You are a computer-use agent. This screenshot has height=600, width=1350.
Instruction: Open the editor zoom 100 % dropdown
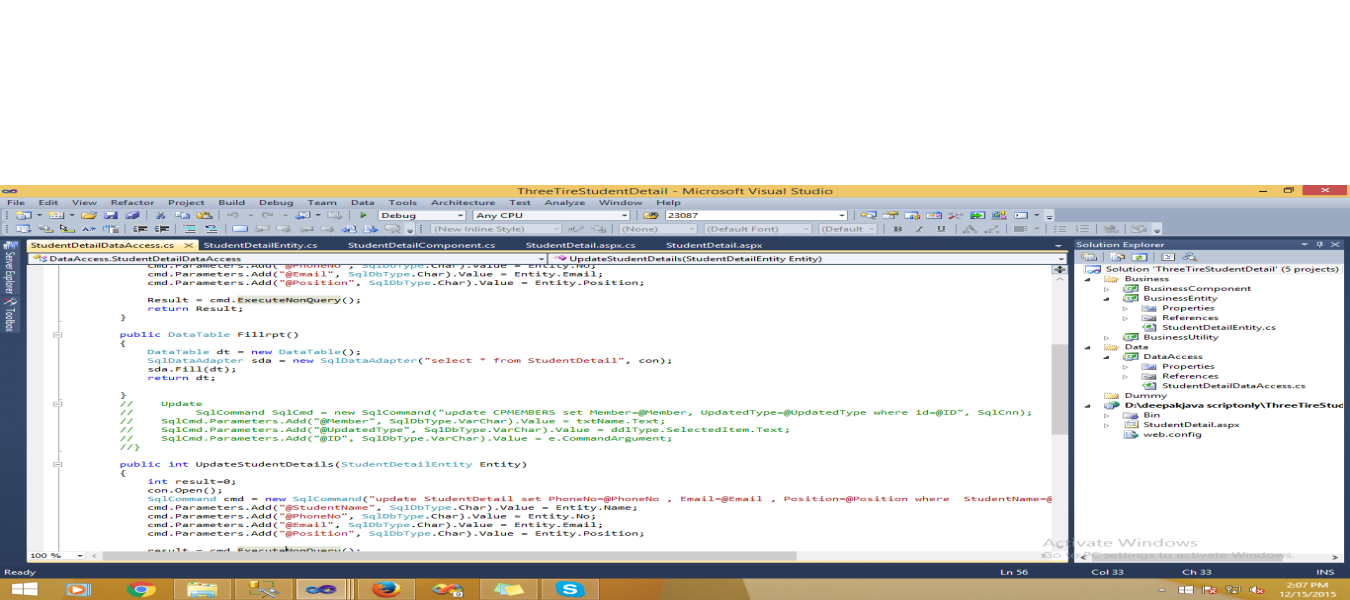tap(79, 555)
